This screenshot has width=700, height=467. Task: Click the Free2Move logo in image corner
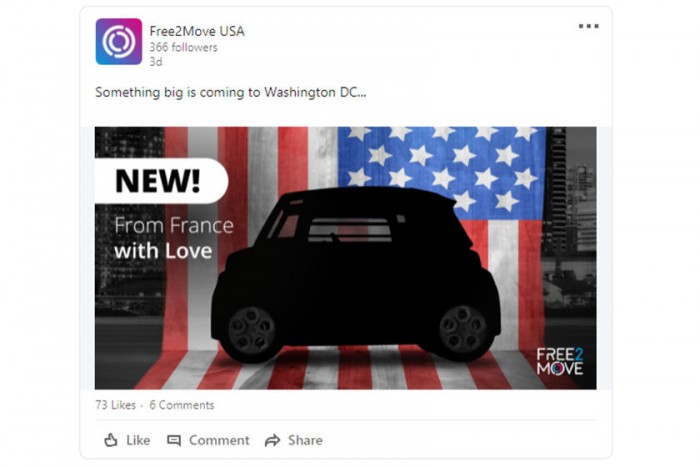coord(560,362)
